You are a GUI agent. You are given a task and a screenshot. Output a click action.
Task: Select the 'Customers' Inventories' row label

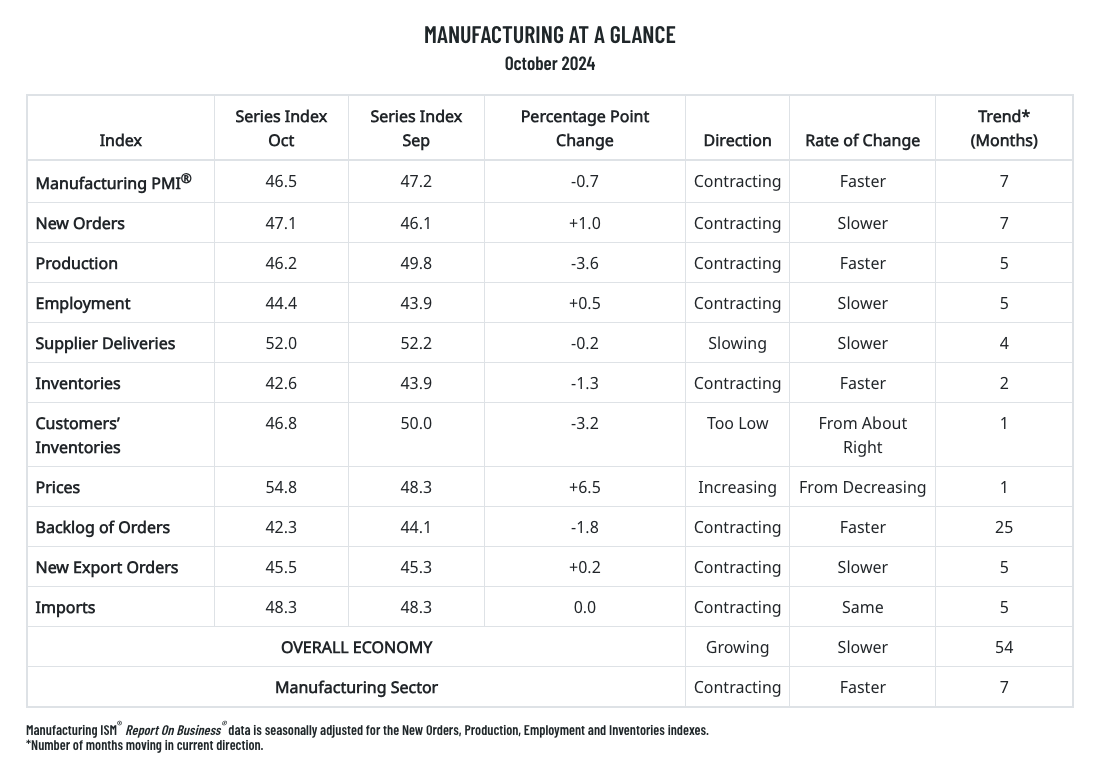click(x=78, y=435)
